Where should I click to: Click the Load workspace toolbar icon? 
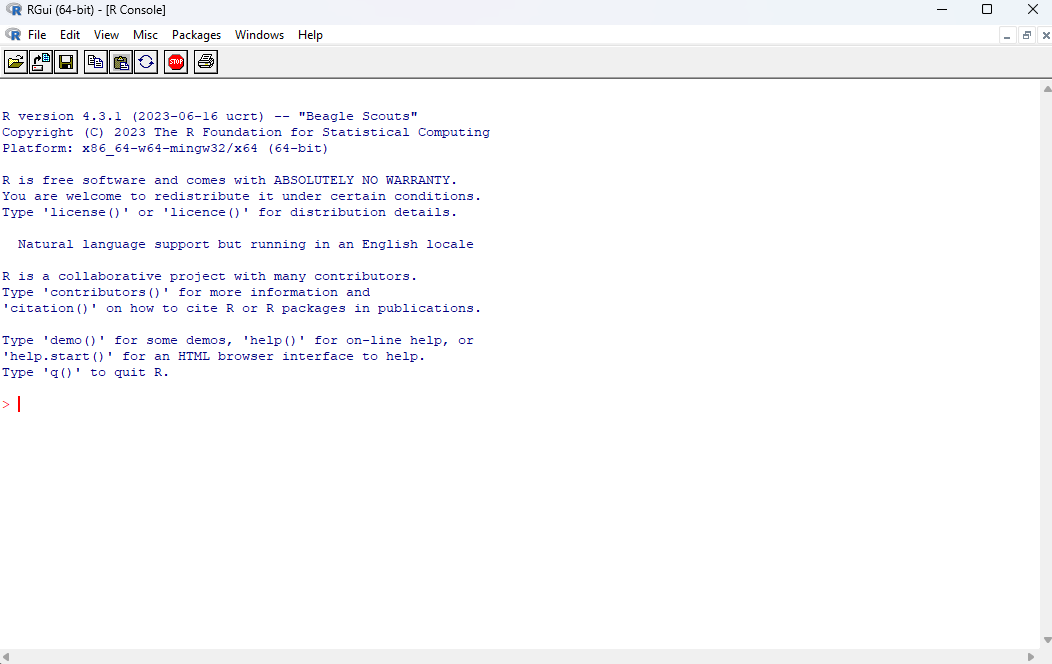(41, 62)
